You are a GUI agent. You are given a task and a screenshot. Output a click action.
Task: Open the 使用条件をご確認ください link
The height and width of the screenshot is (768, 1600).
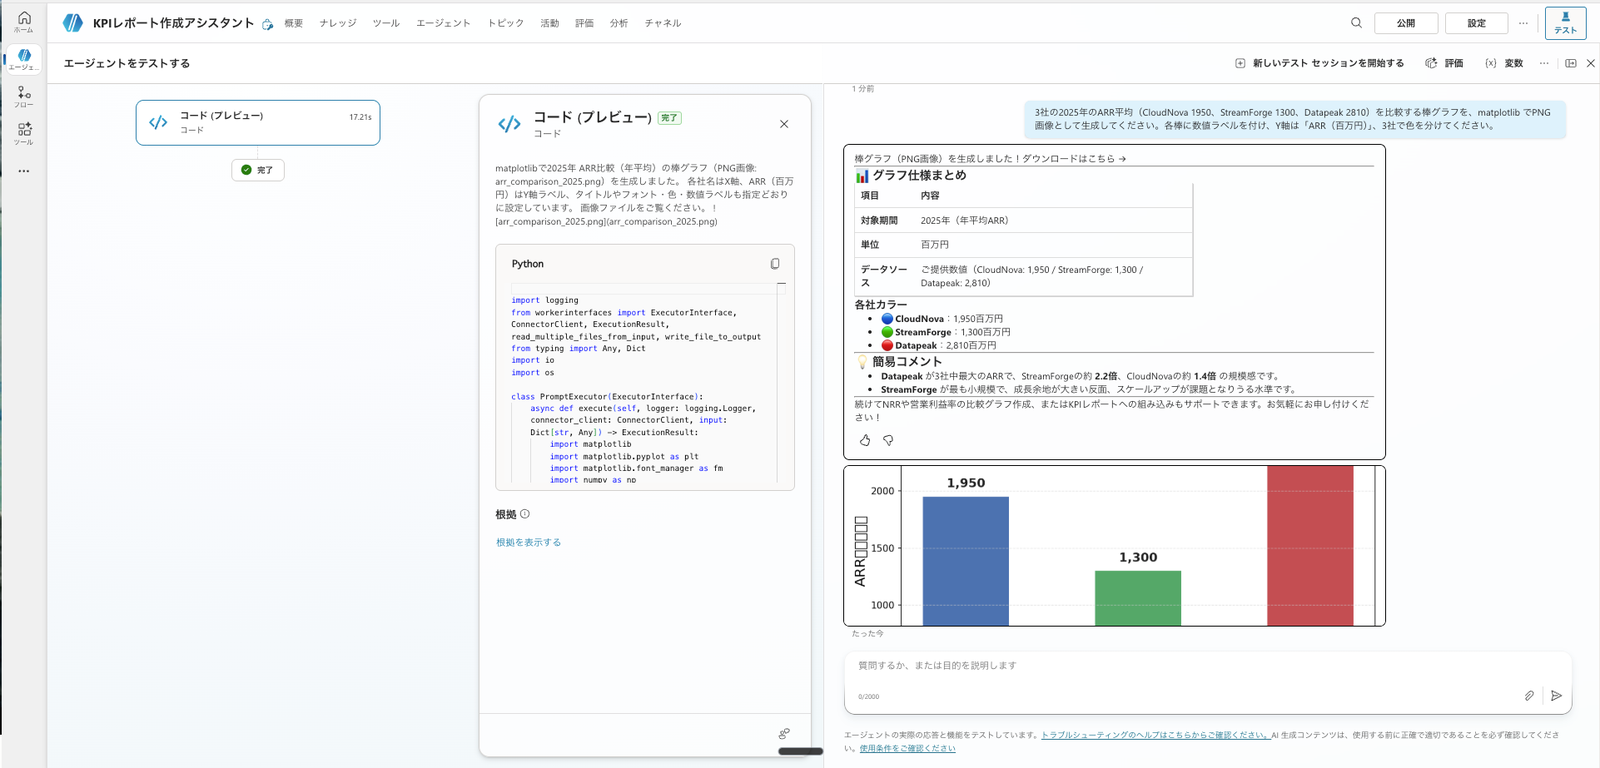pyautogui.click(x=907, y=748)
